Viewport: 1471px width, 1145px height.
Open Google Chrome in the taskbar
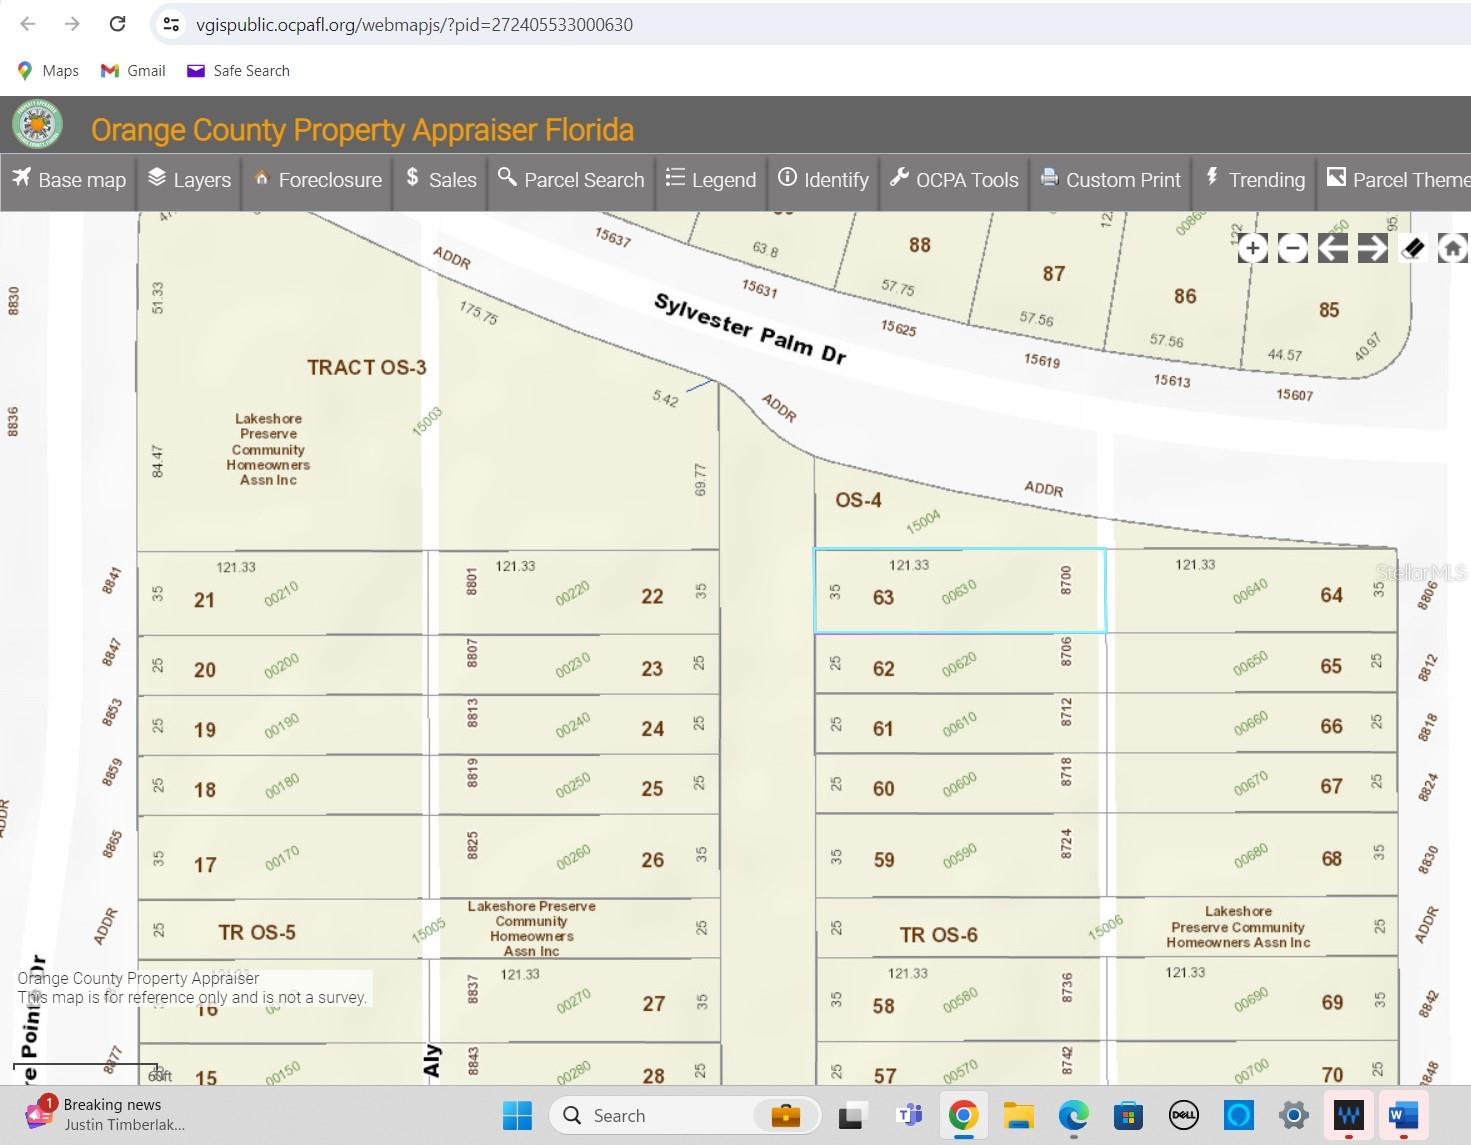pos(963,1115)
